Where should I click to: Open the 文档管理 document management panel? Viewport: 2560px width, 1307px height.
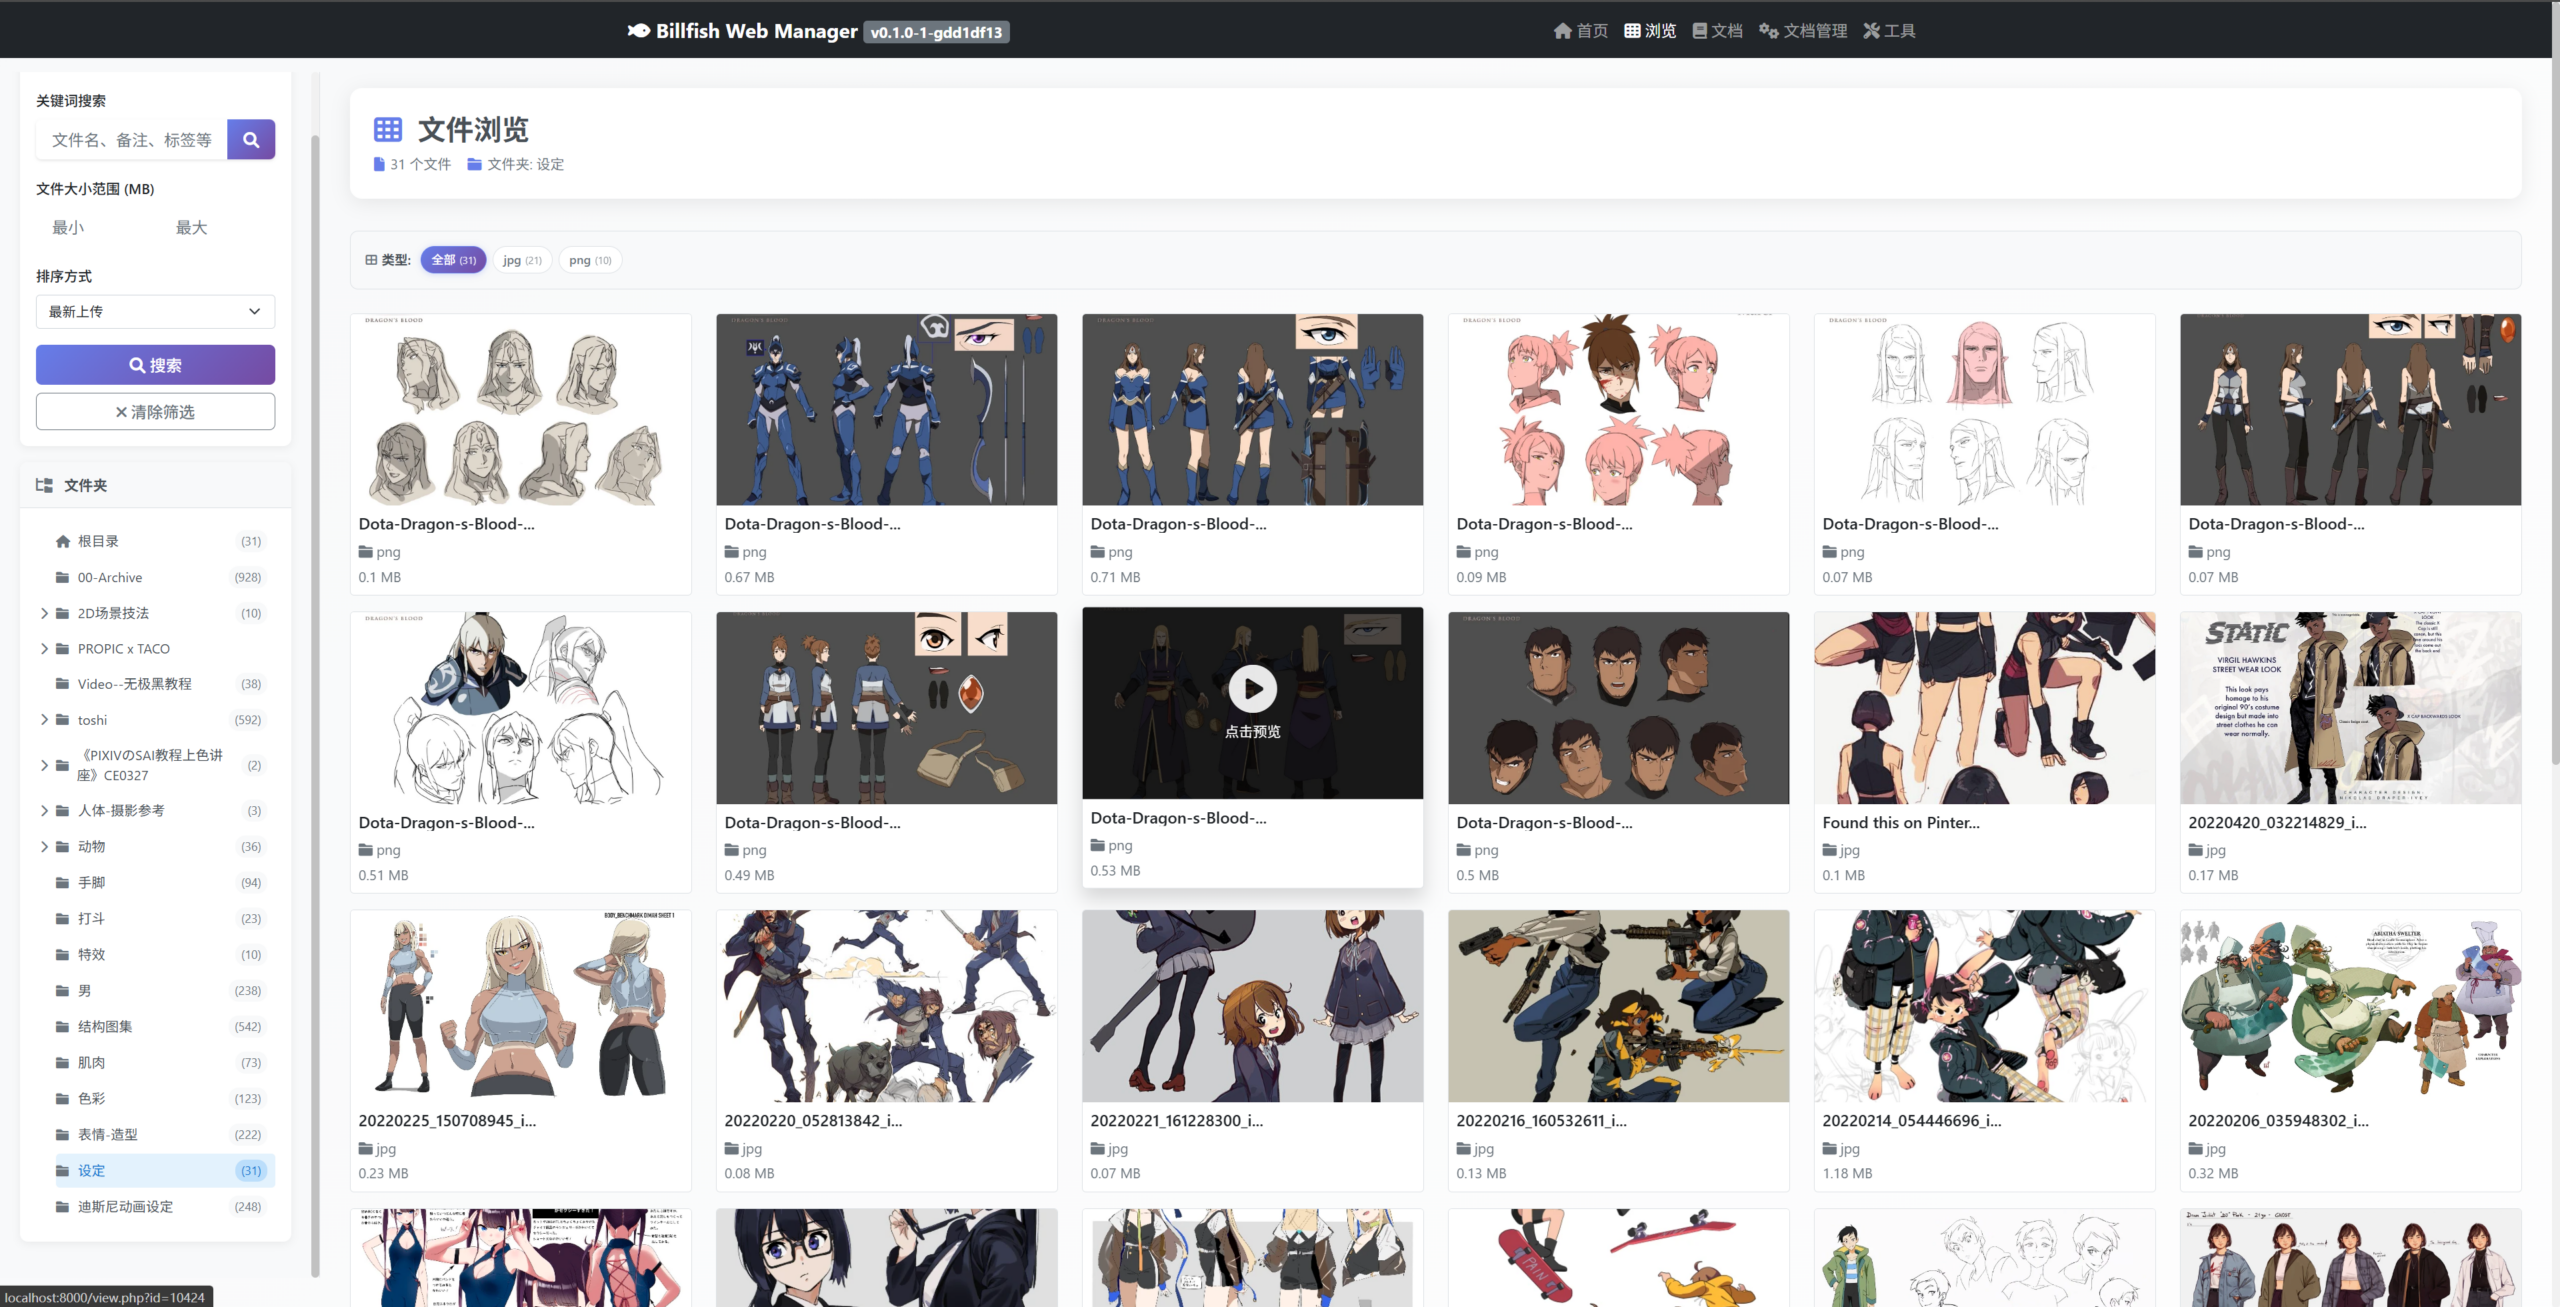1803,30
